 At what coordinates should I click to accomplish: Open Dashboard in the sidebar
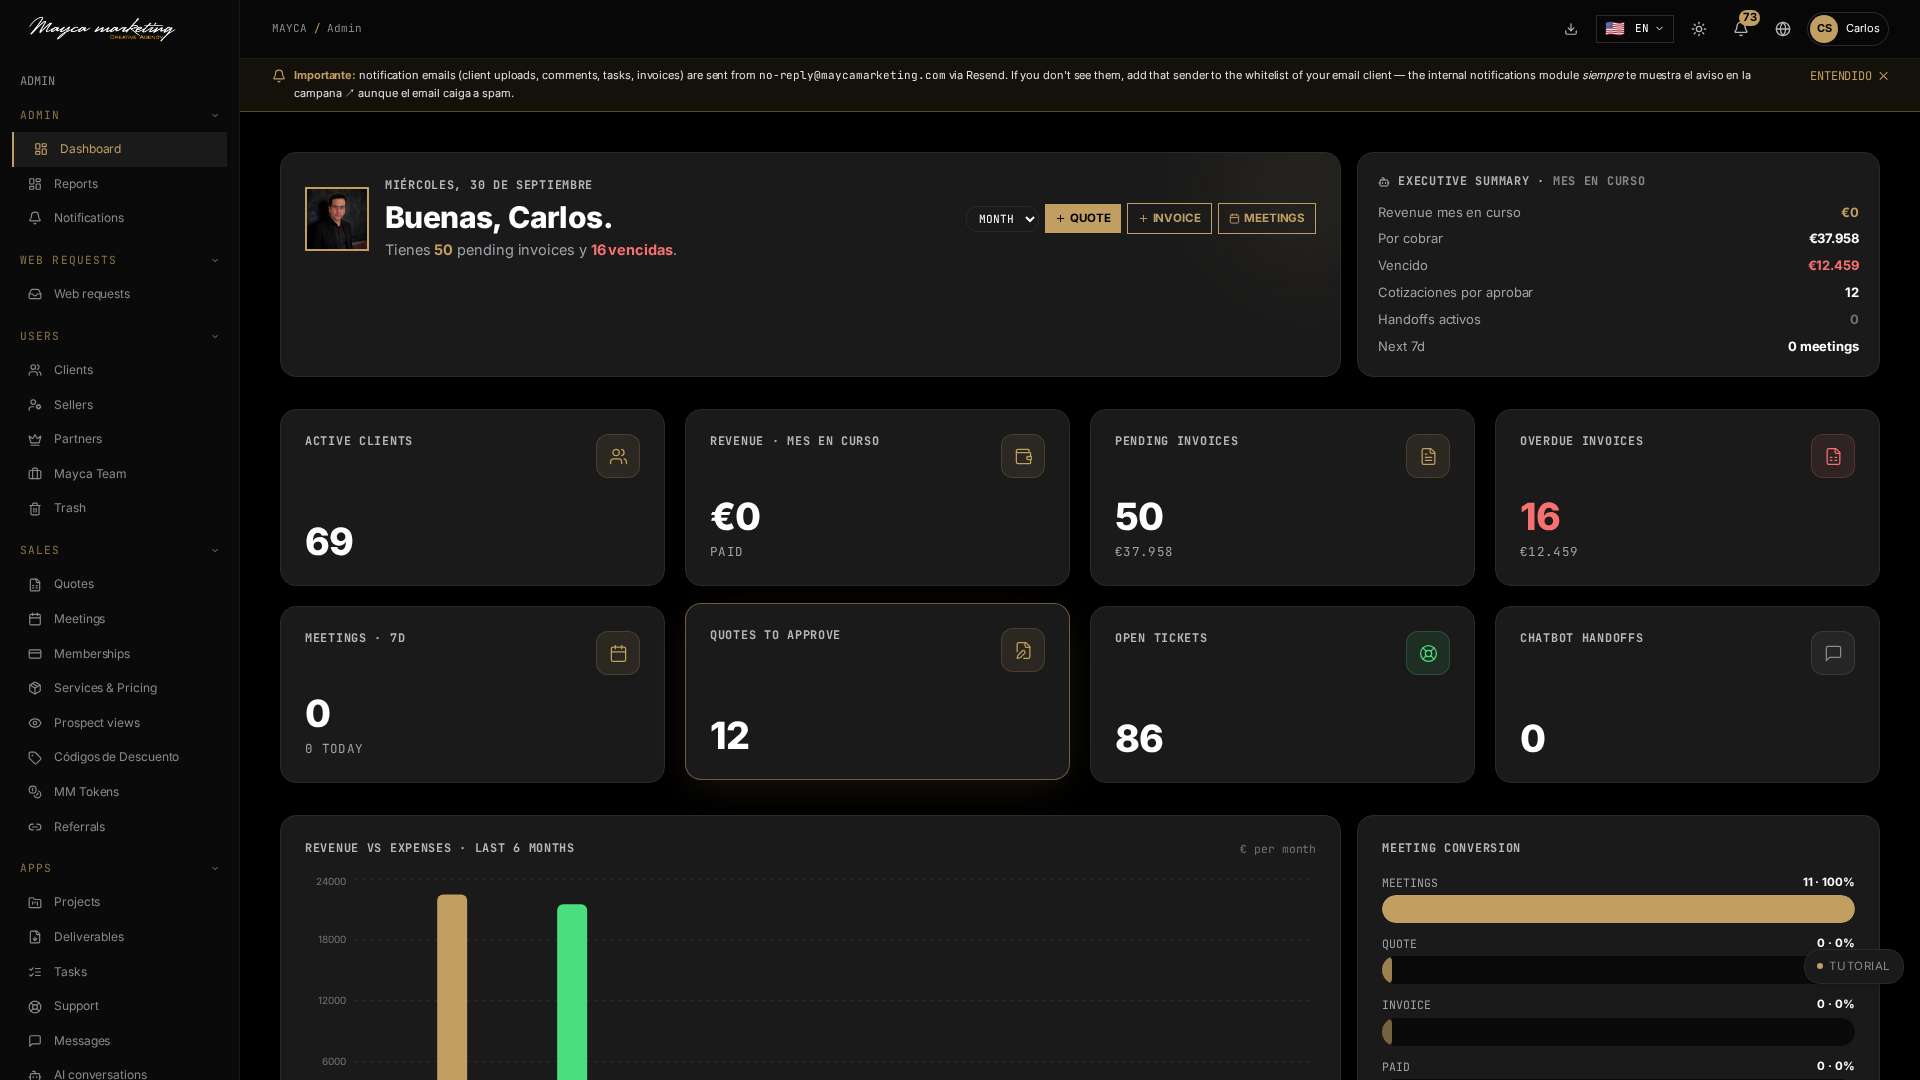[119, 149]
